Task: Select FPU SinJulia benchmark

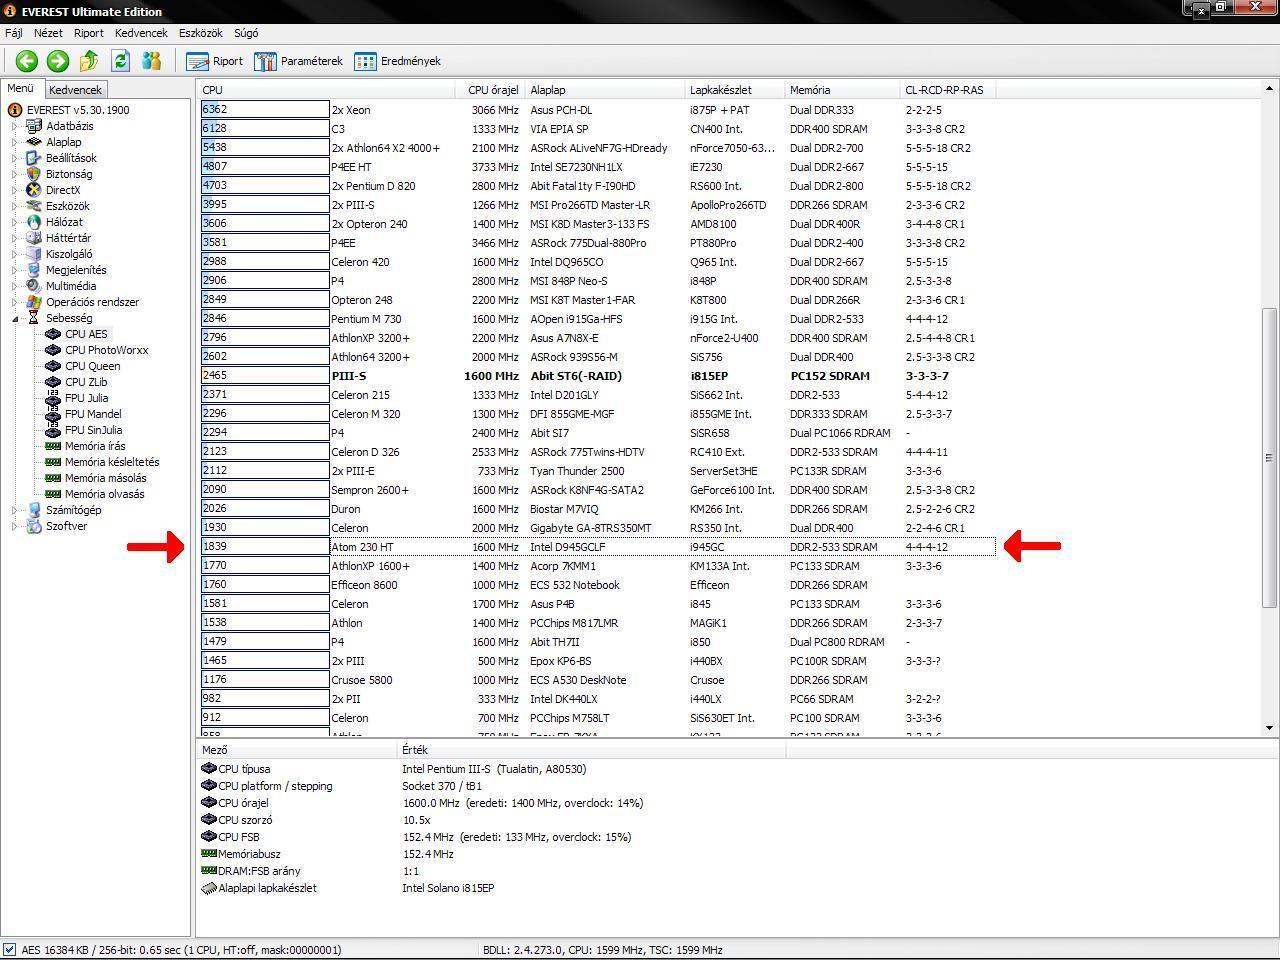Action: click(93, 430)
